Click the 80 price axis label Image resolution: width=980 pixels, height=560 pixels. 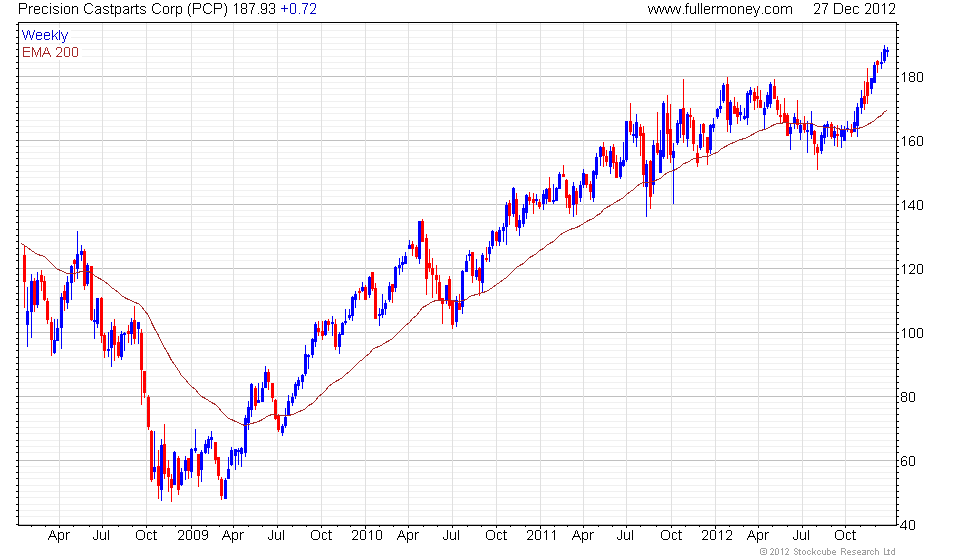click(908, 398)
